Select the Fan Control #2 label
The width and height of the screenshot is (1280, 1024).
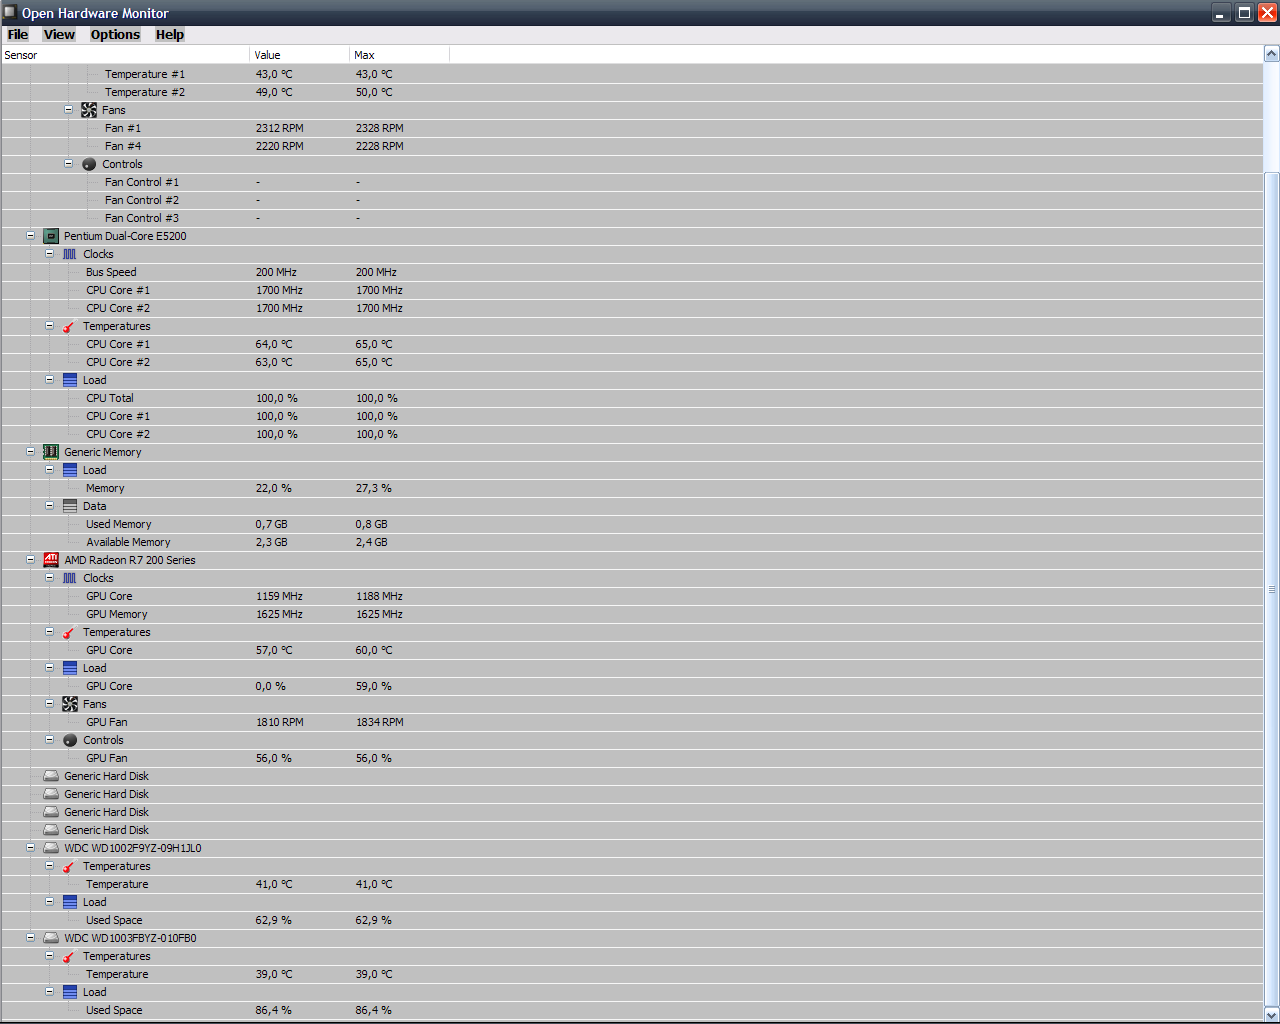142,200
